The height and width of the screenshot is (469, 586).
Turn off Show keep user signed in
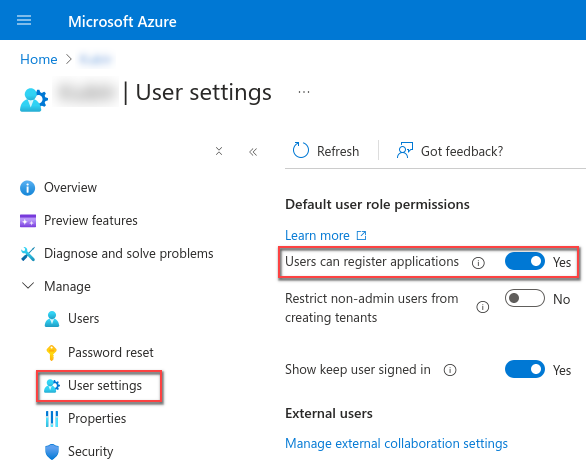point(524,369)
